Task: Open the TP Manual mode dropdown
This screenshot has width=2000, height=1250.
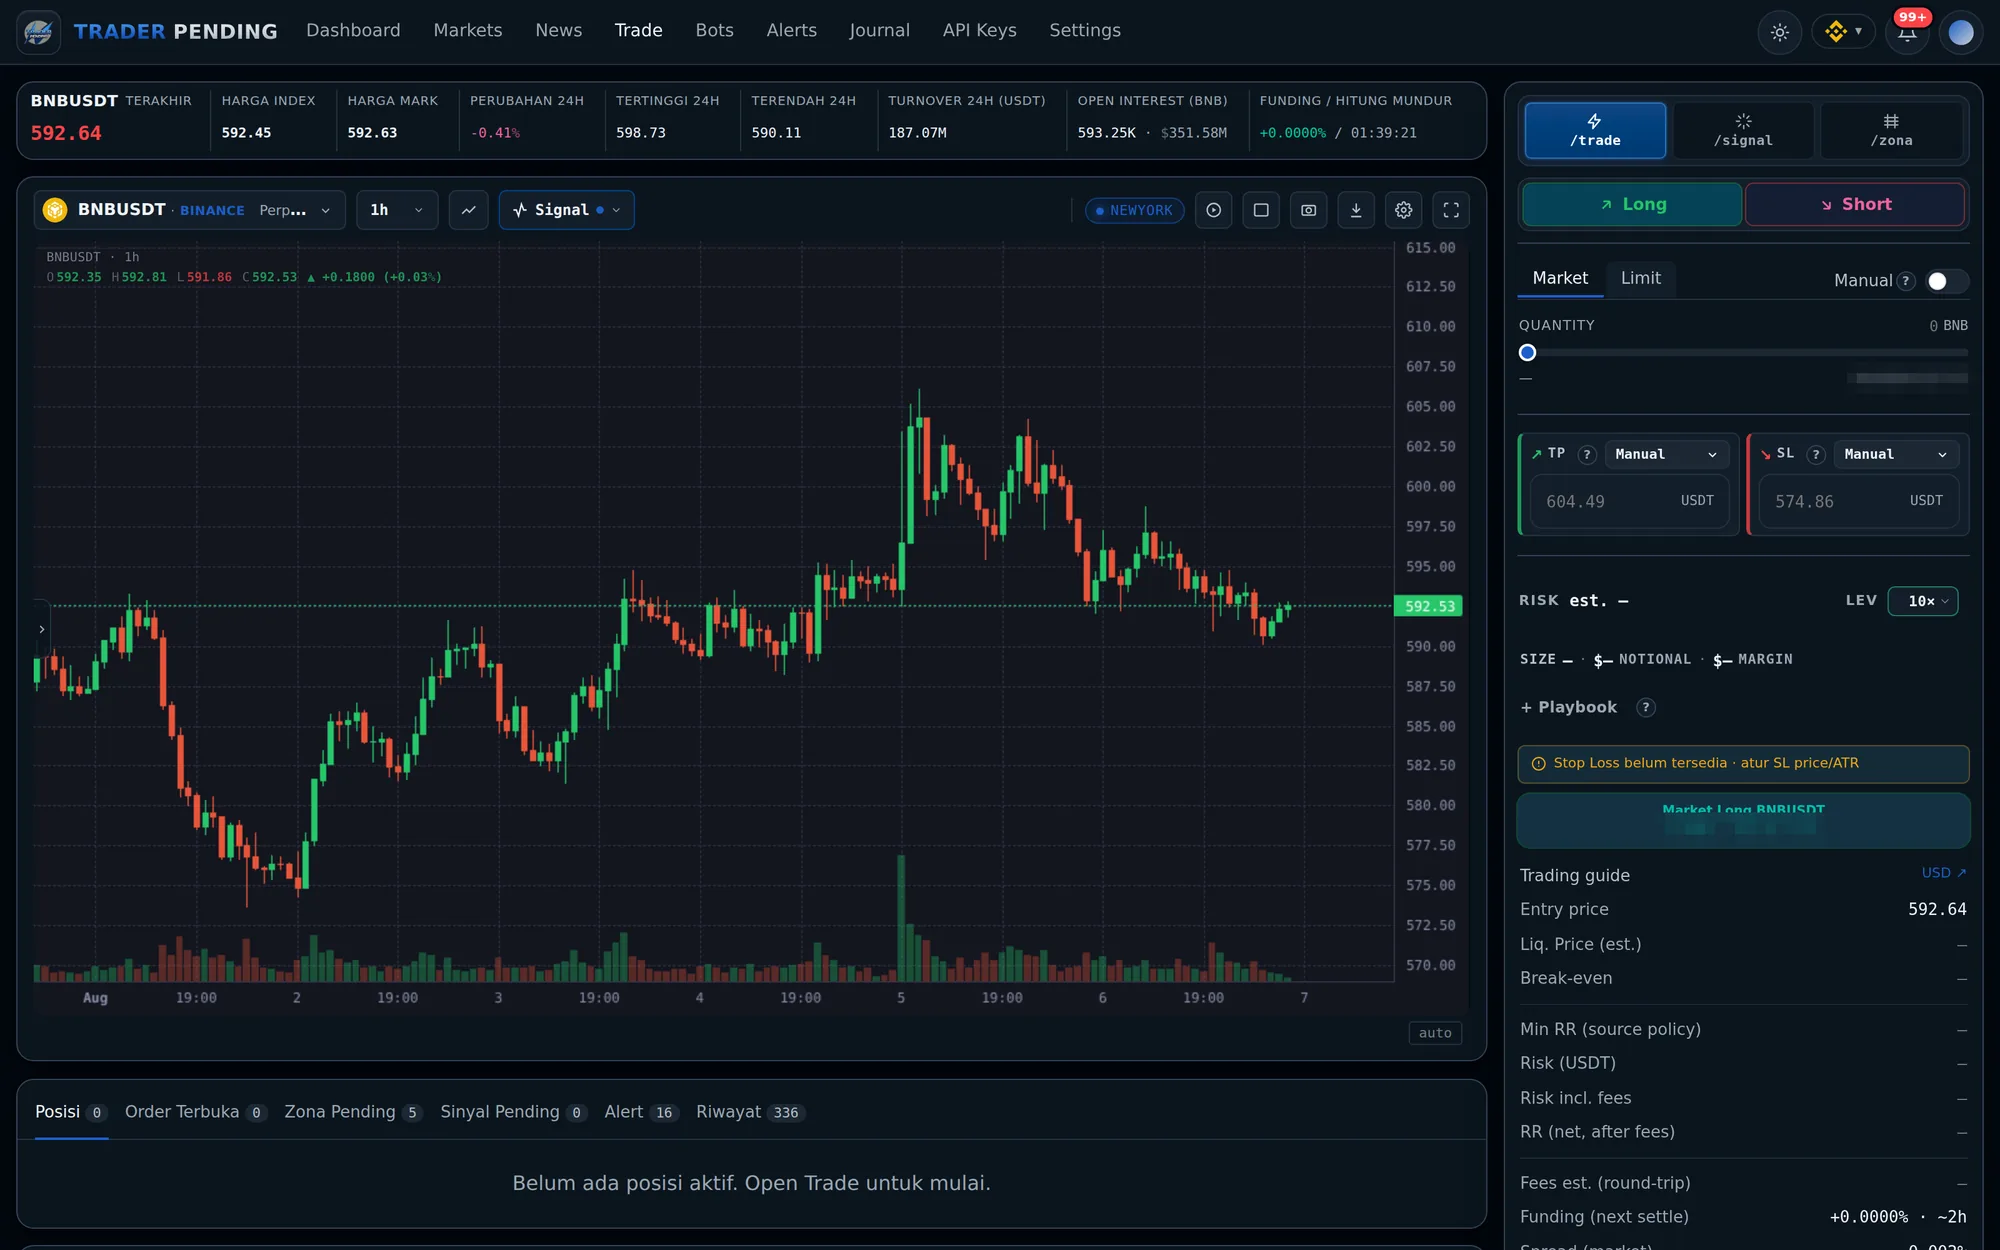Action: point(1666,455)
